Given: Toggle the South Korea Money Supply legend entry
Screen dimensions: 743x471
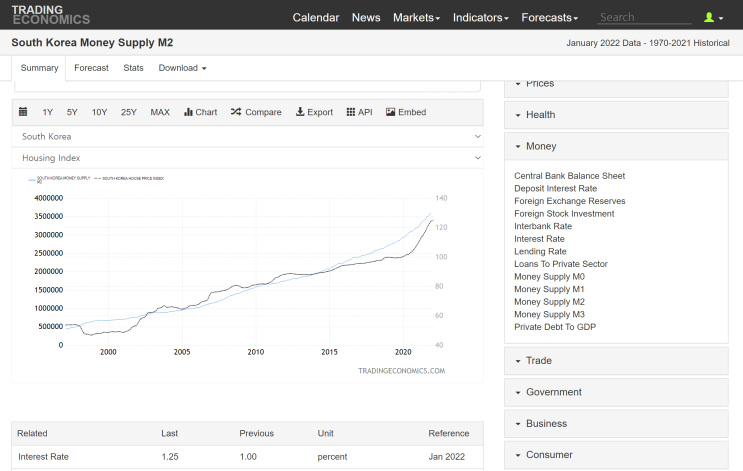Looking at the screenshot, I should tap(60, 179).
